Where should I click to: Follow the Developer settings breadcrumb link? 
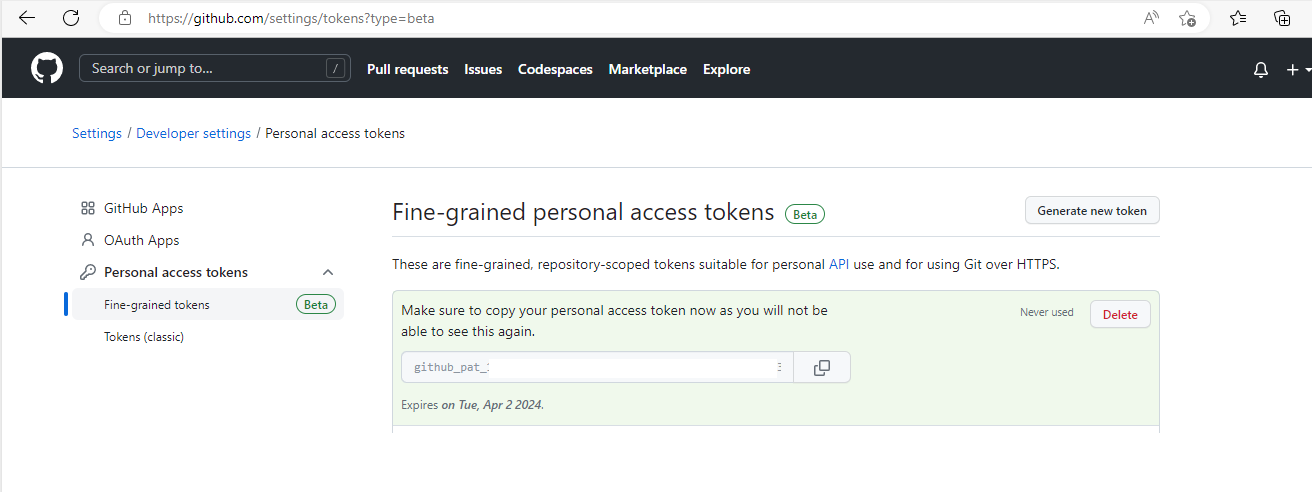click(194, 133)
